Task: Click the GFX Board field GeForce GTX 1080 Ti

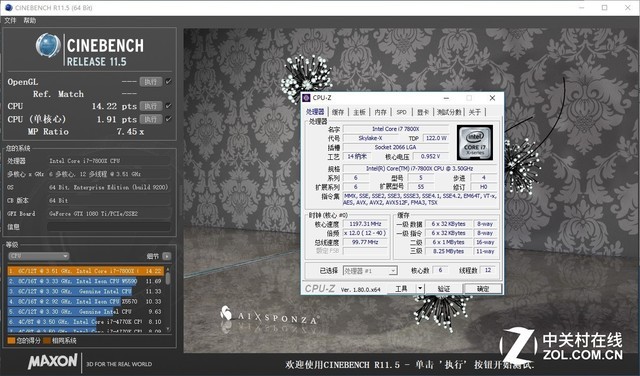Action: coord(109,214)
